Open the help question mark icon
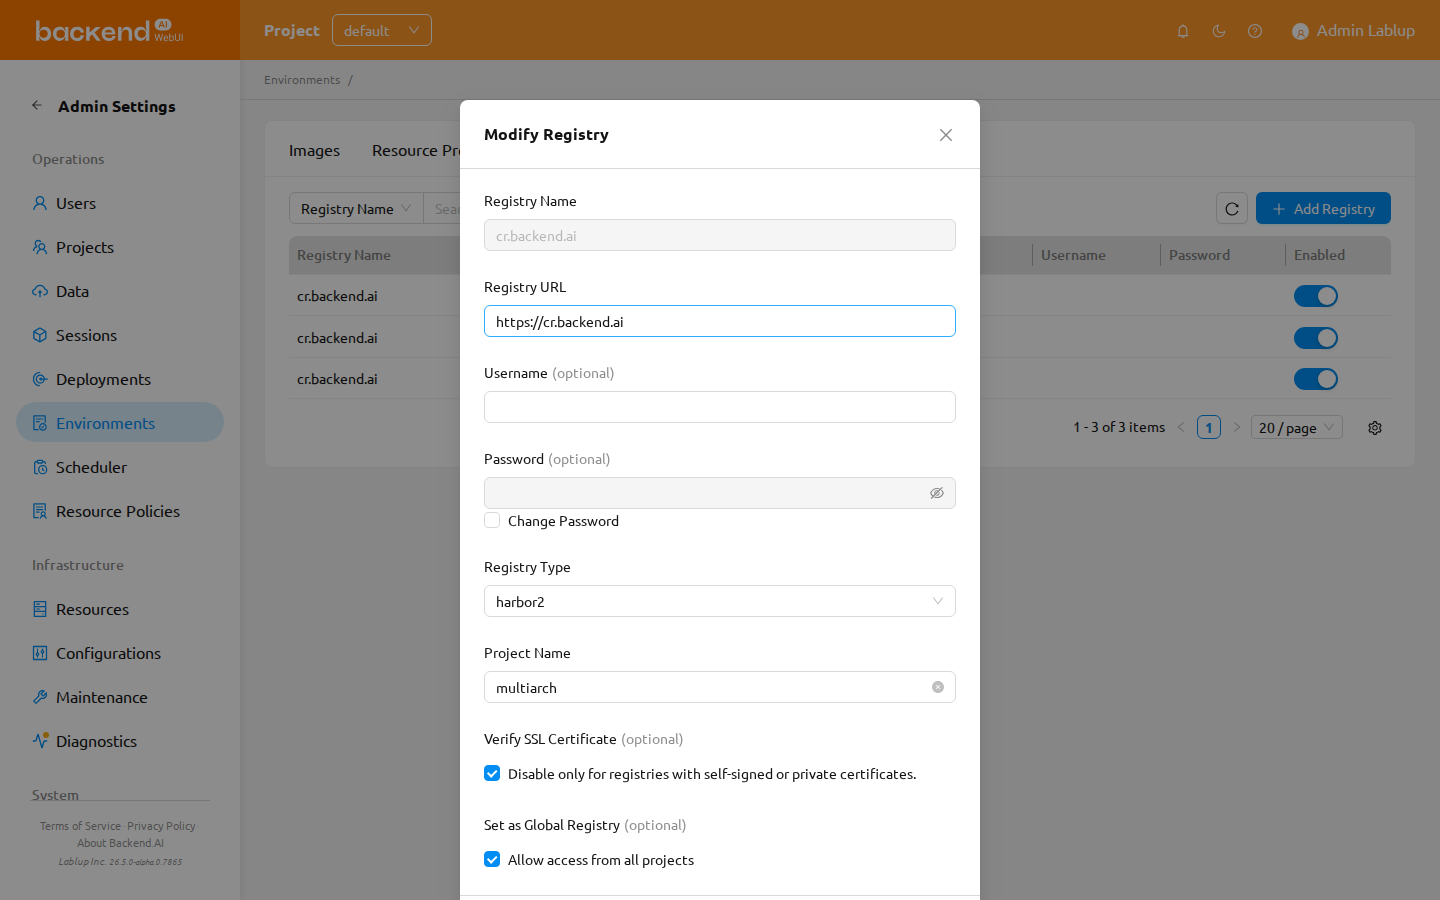 click(1255, 31)
